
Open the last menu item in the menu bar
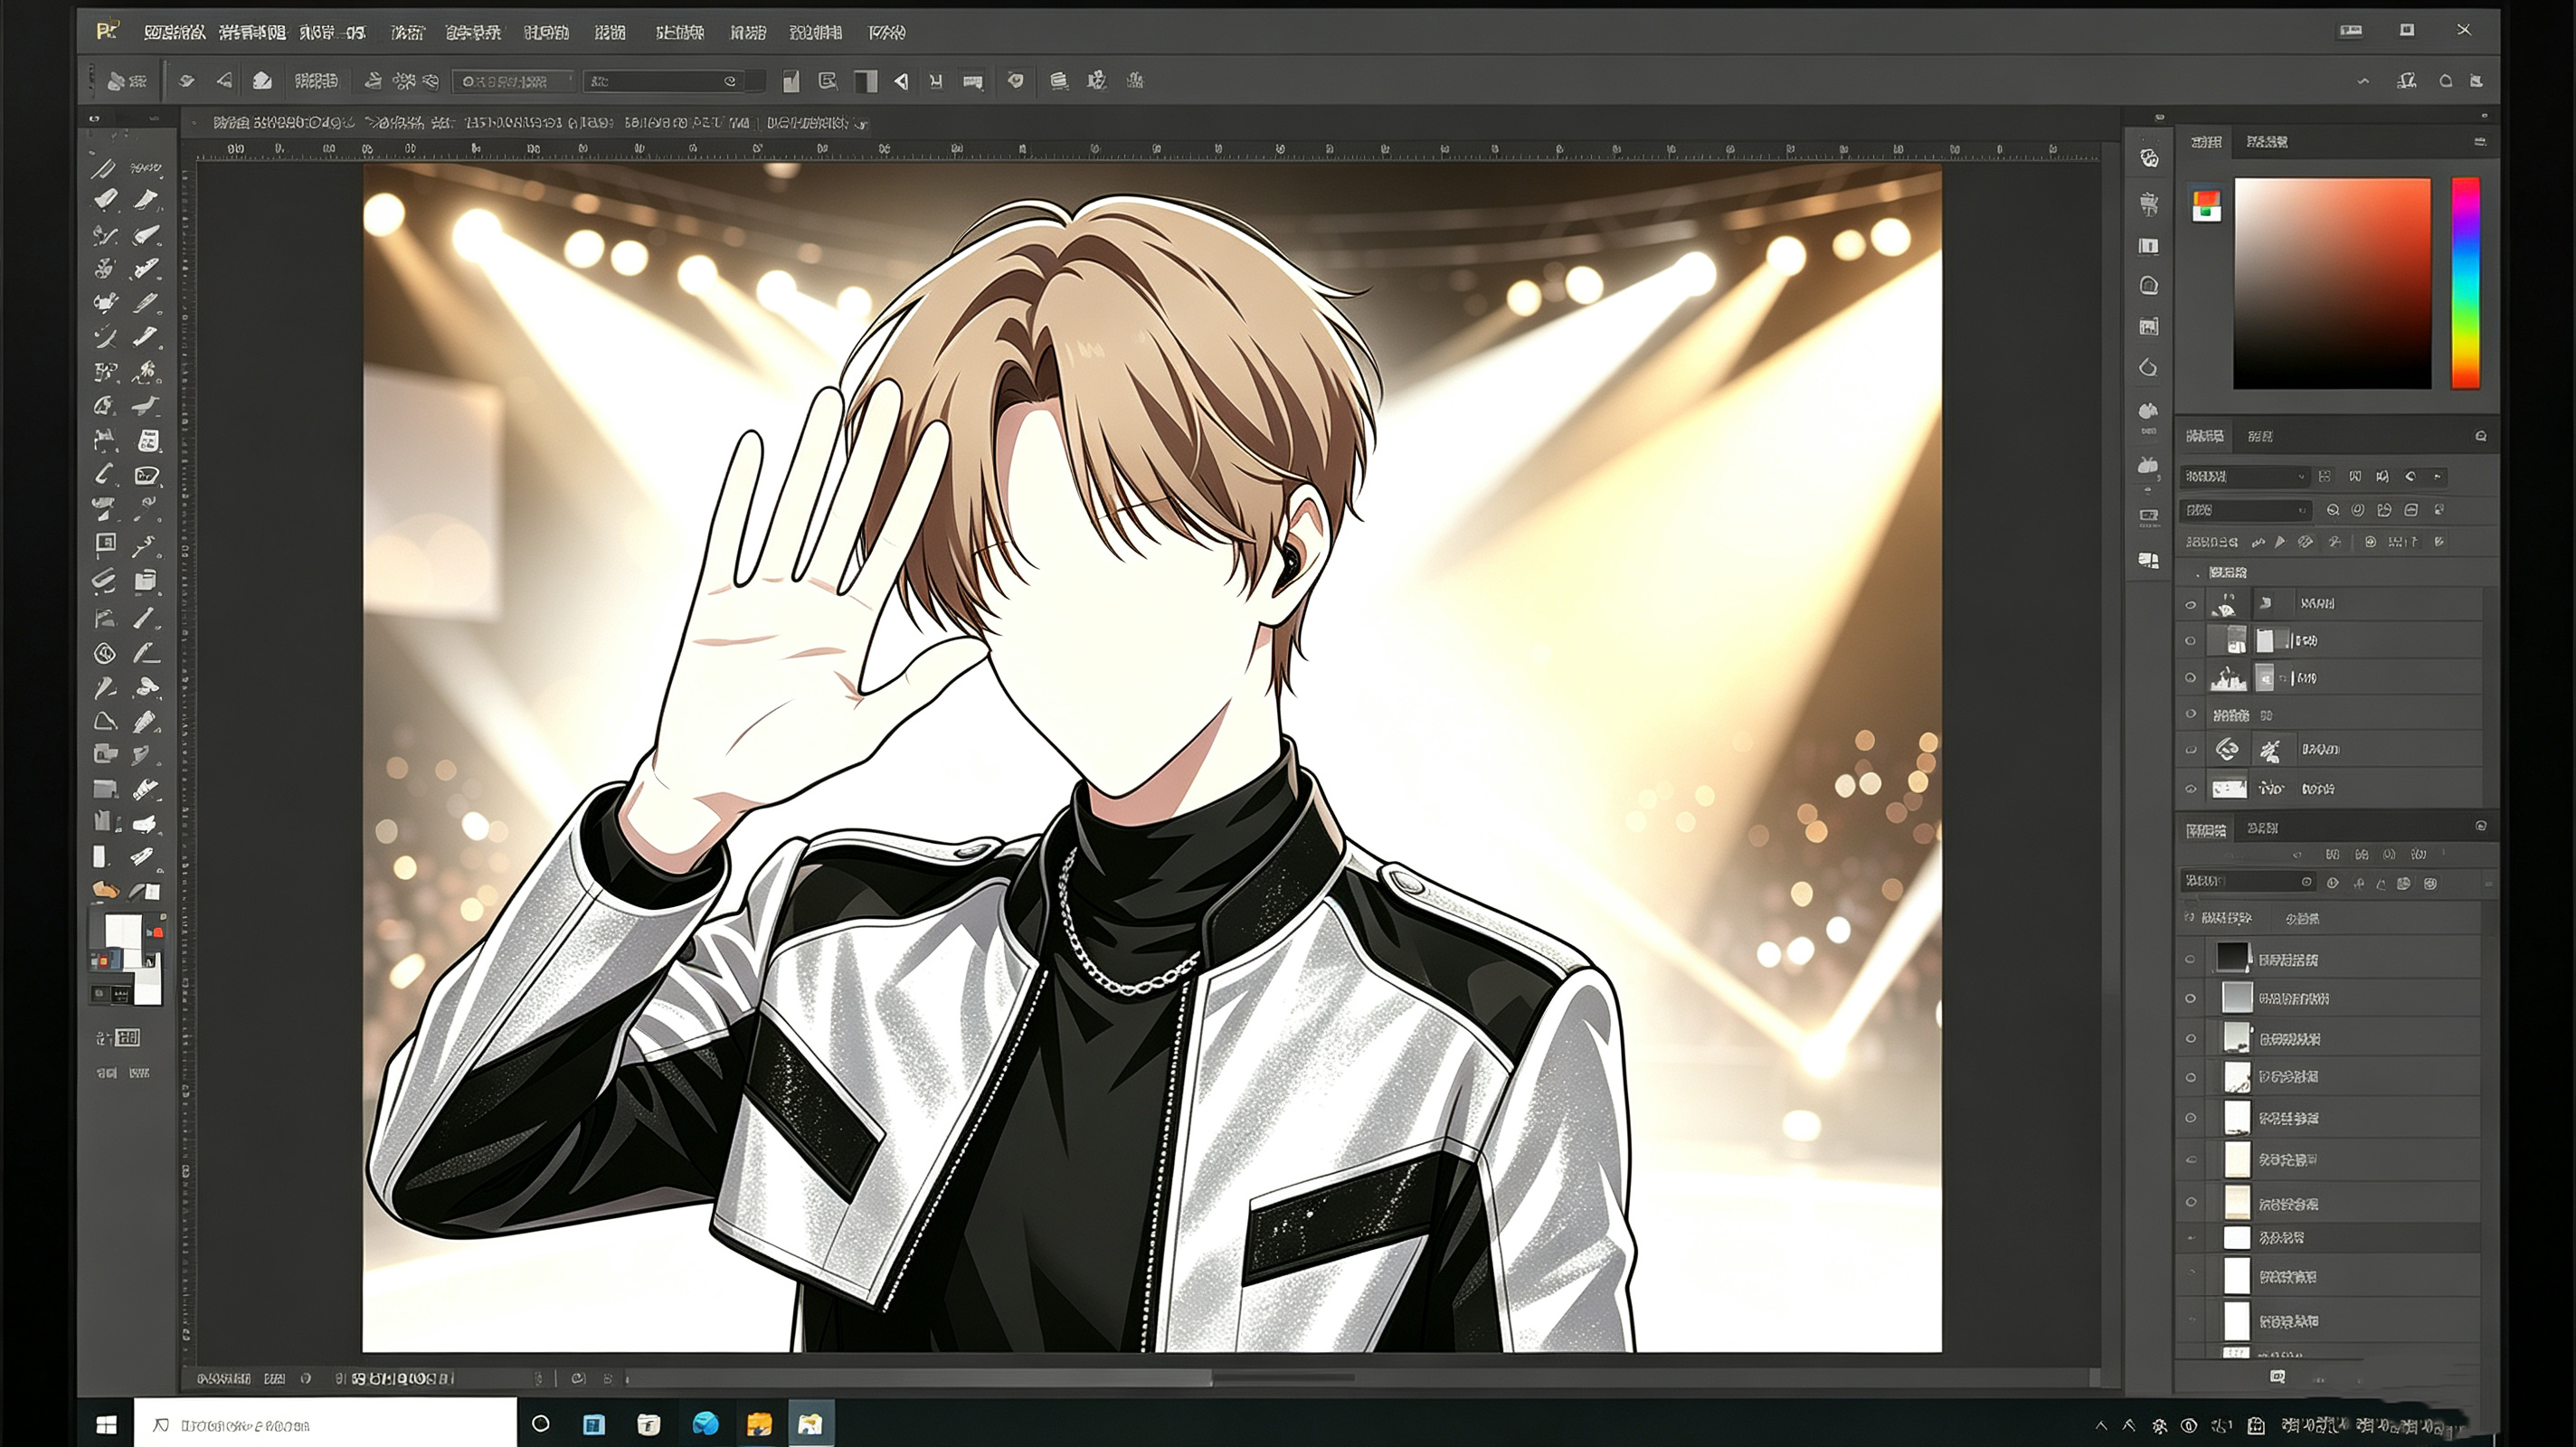click(x=887, y=33)
